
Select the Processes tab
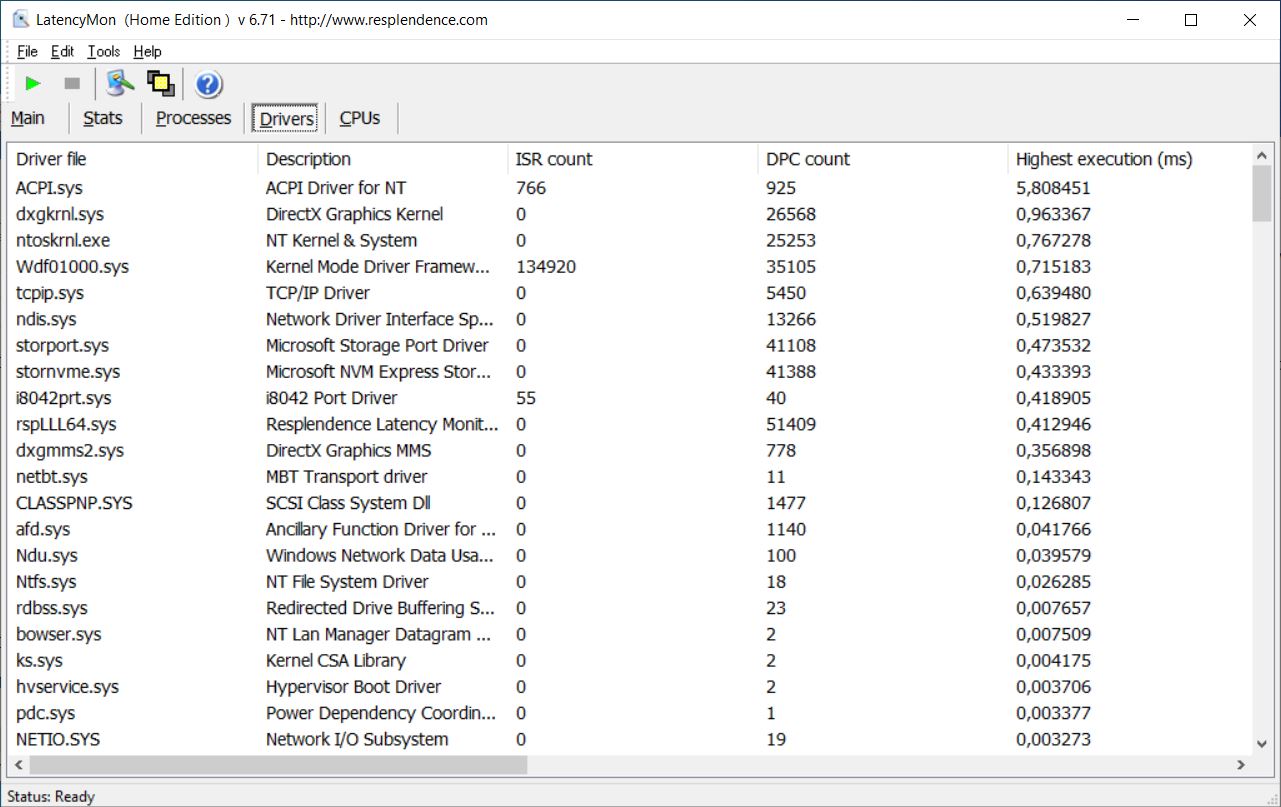193,118
